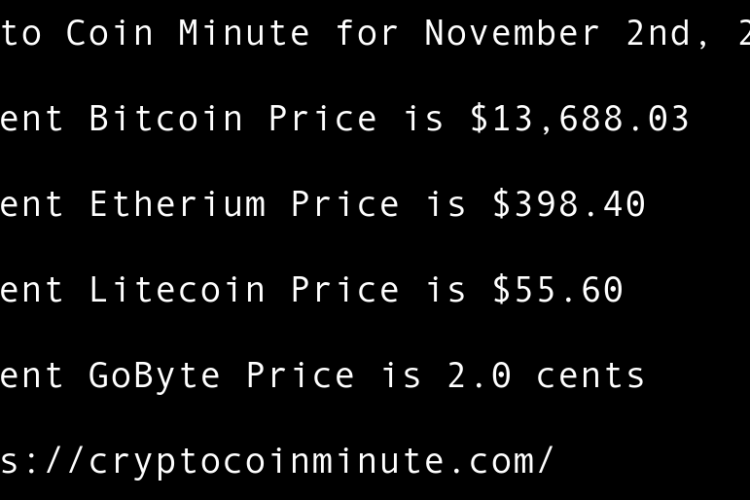Viewport: 750px width, 500px height.
Task: Click the $55.60 price value
Action: point(558,290)
